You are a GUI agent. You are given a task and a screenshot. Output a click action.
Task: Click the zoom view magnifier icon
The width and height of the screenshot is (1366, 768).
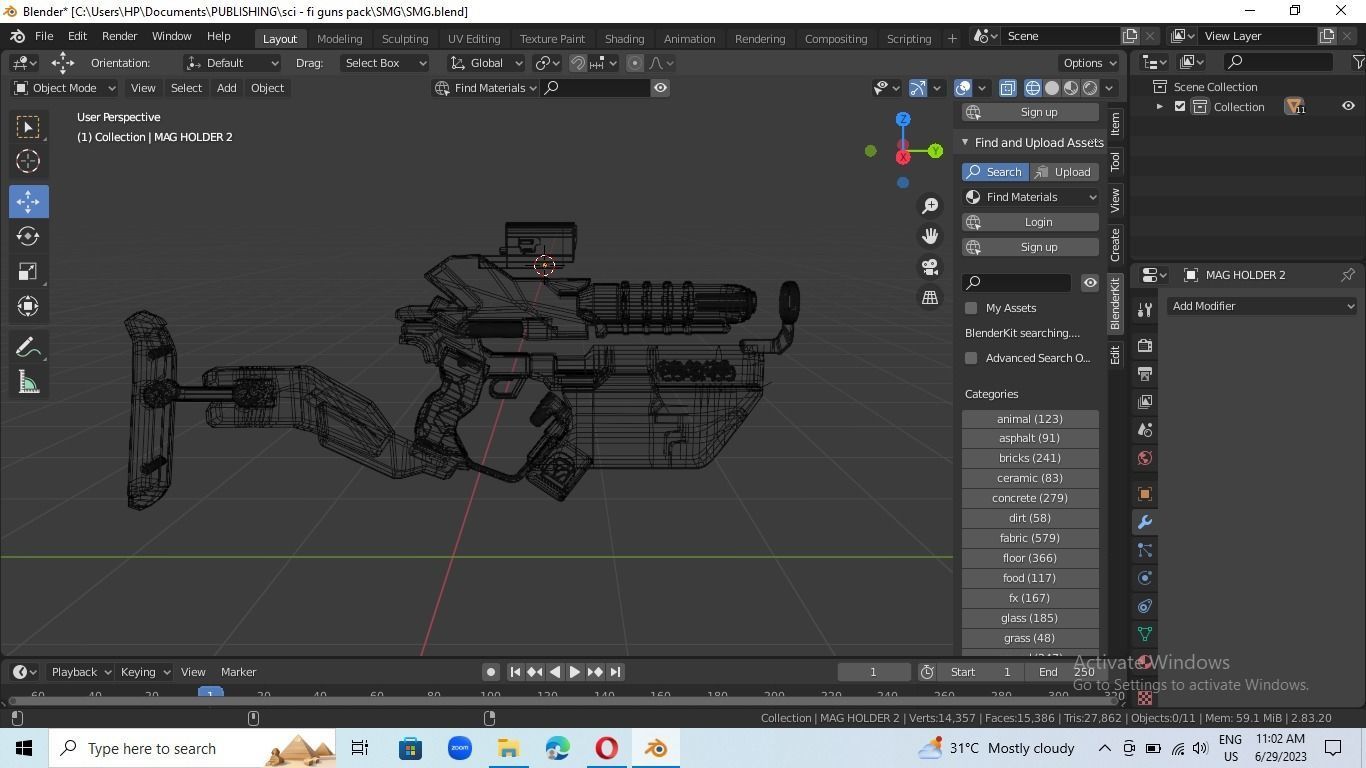(930, 206)
